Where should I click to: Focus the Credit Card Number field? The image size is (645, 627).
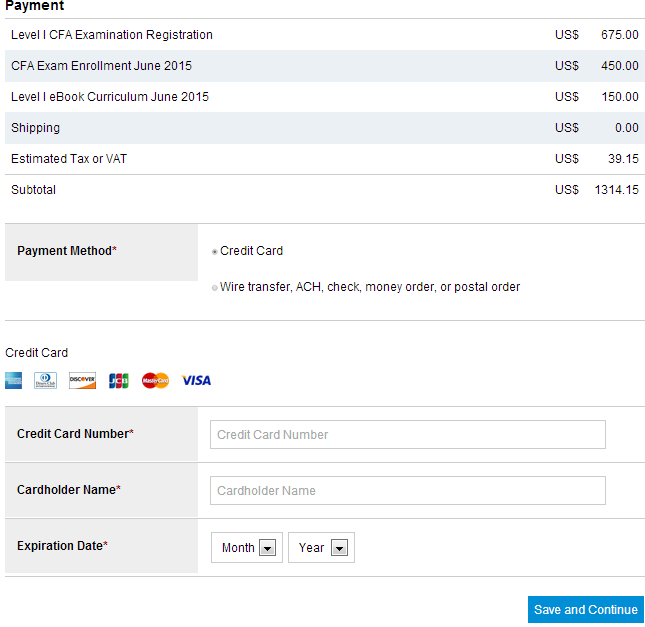click(x=408, y=434)
